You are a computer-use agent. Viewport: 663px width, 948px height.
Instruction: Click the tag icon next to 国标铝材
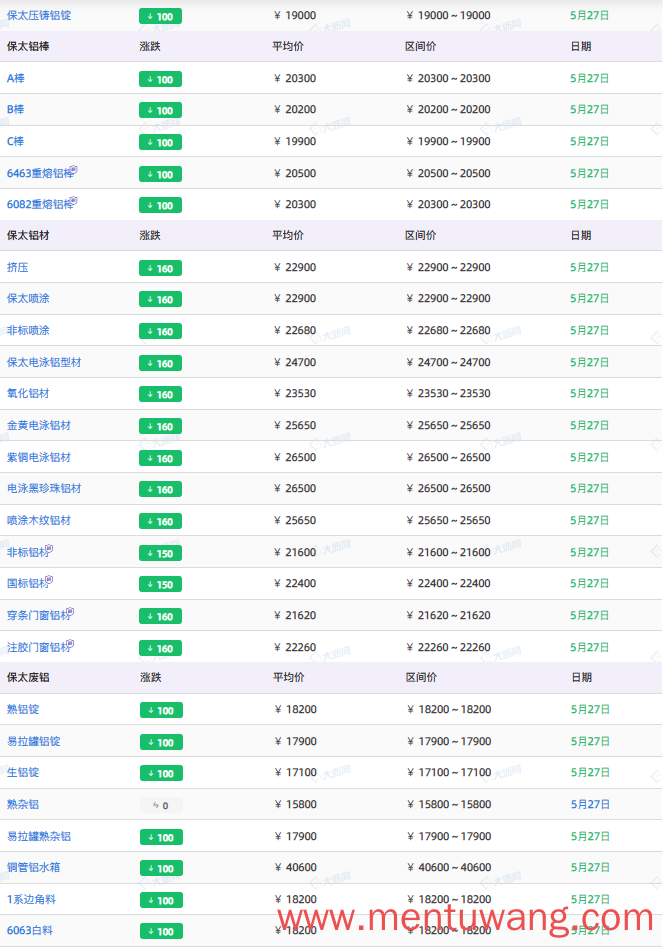tap(50, 580)
